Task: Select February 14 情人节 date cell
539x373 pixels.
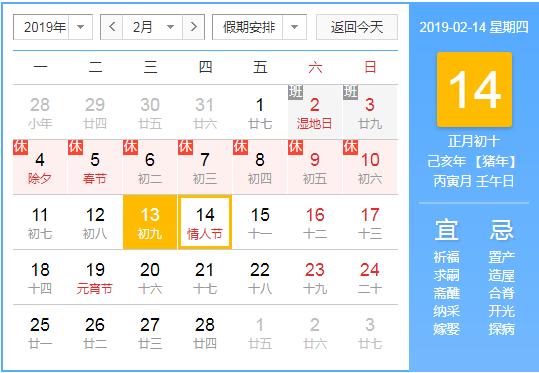Action: pyautogui.click(x=205, y=222)
